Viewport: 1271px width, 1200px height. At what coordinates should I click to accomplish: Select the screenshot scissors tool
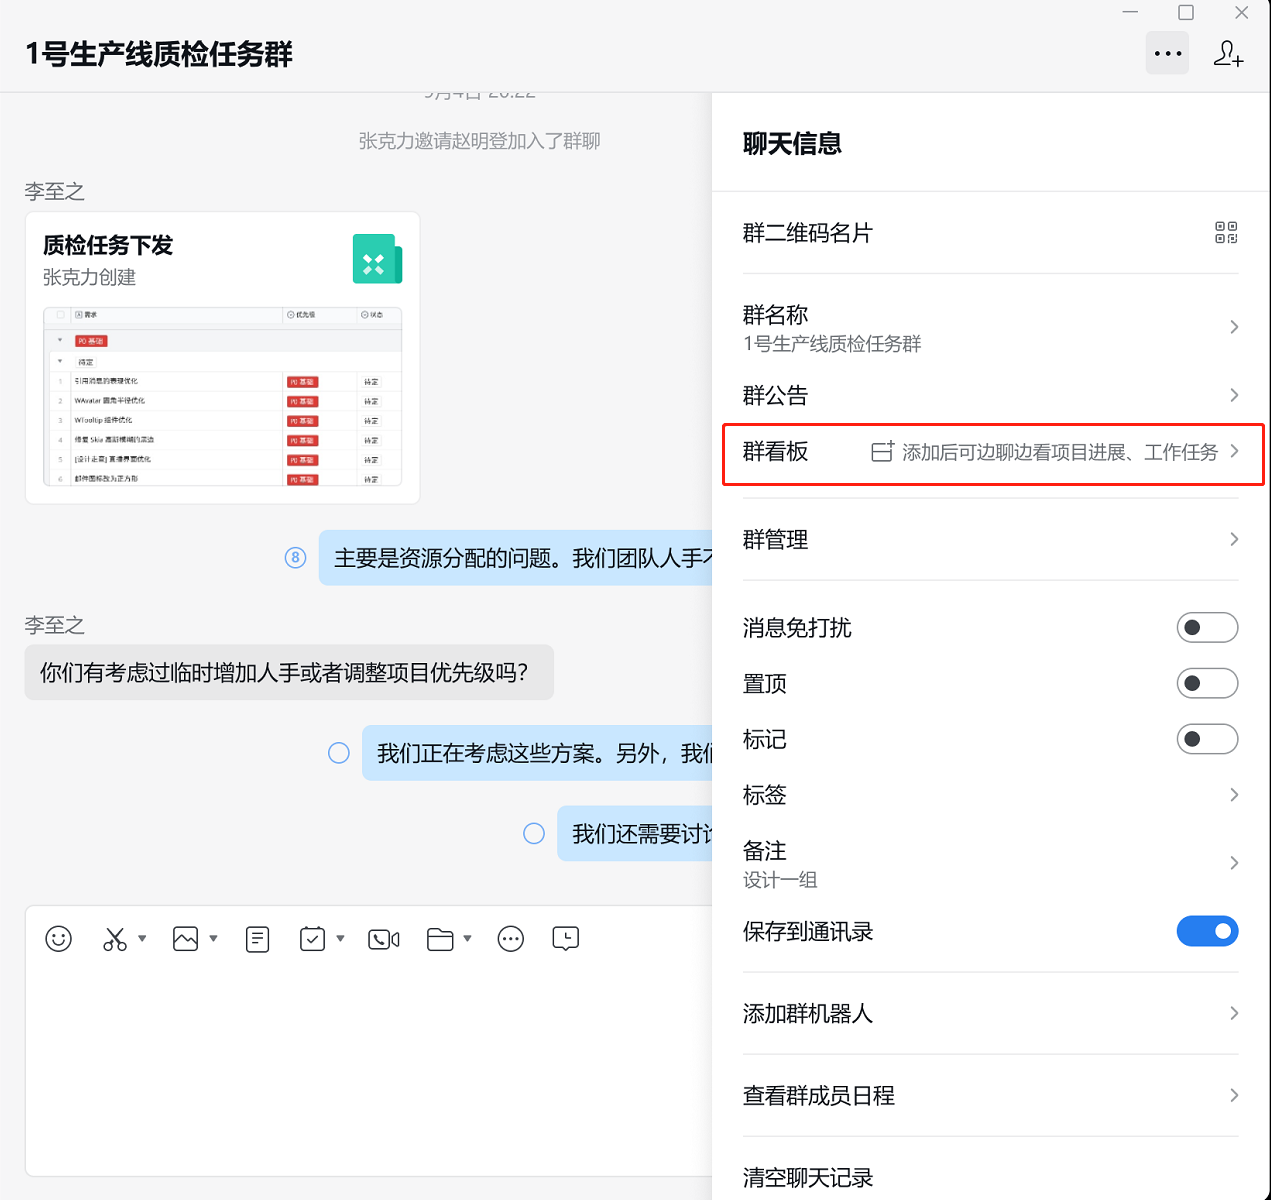pos(115,939)
